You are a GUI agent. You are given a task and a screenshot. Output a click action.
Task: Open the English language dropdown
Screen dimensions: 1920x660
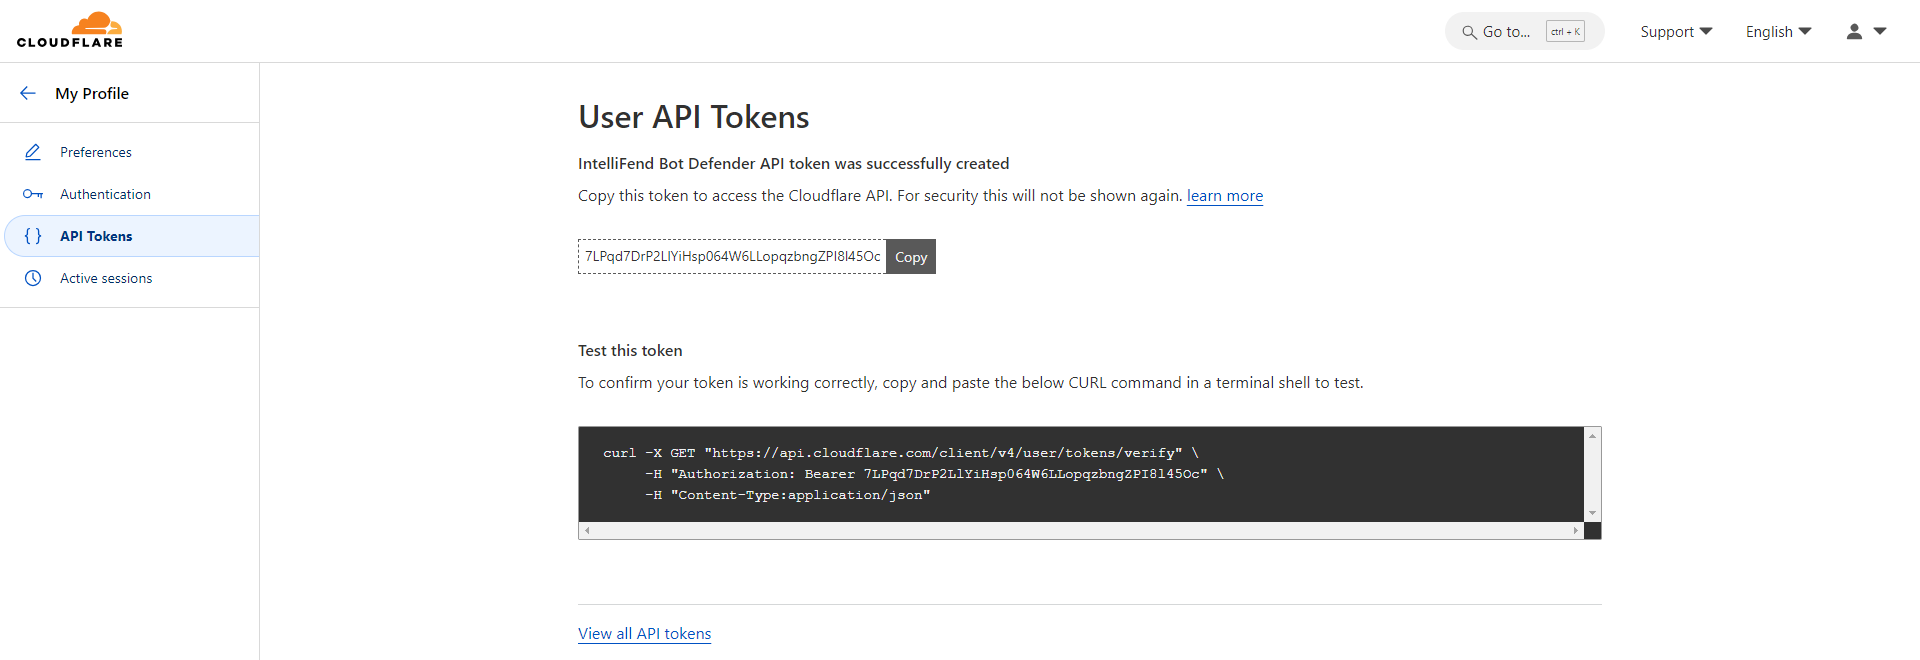pyautogui.click(x=1778, y=32)
